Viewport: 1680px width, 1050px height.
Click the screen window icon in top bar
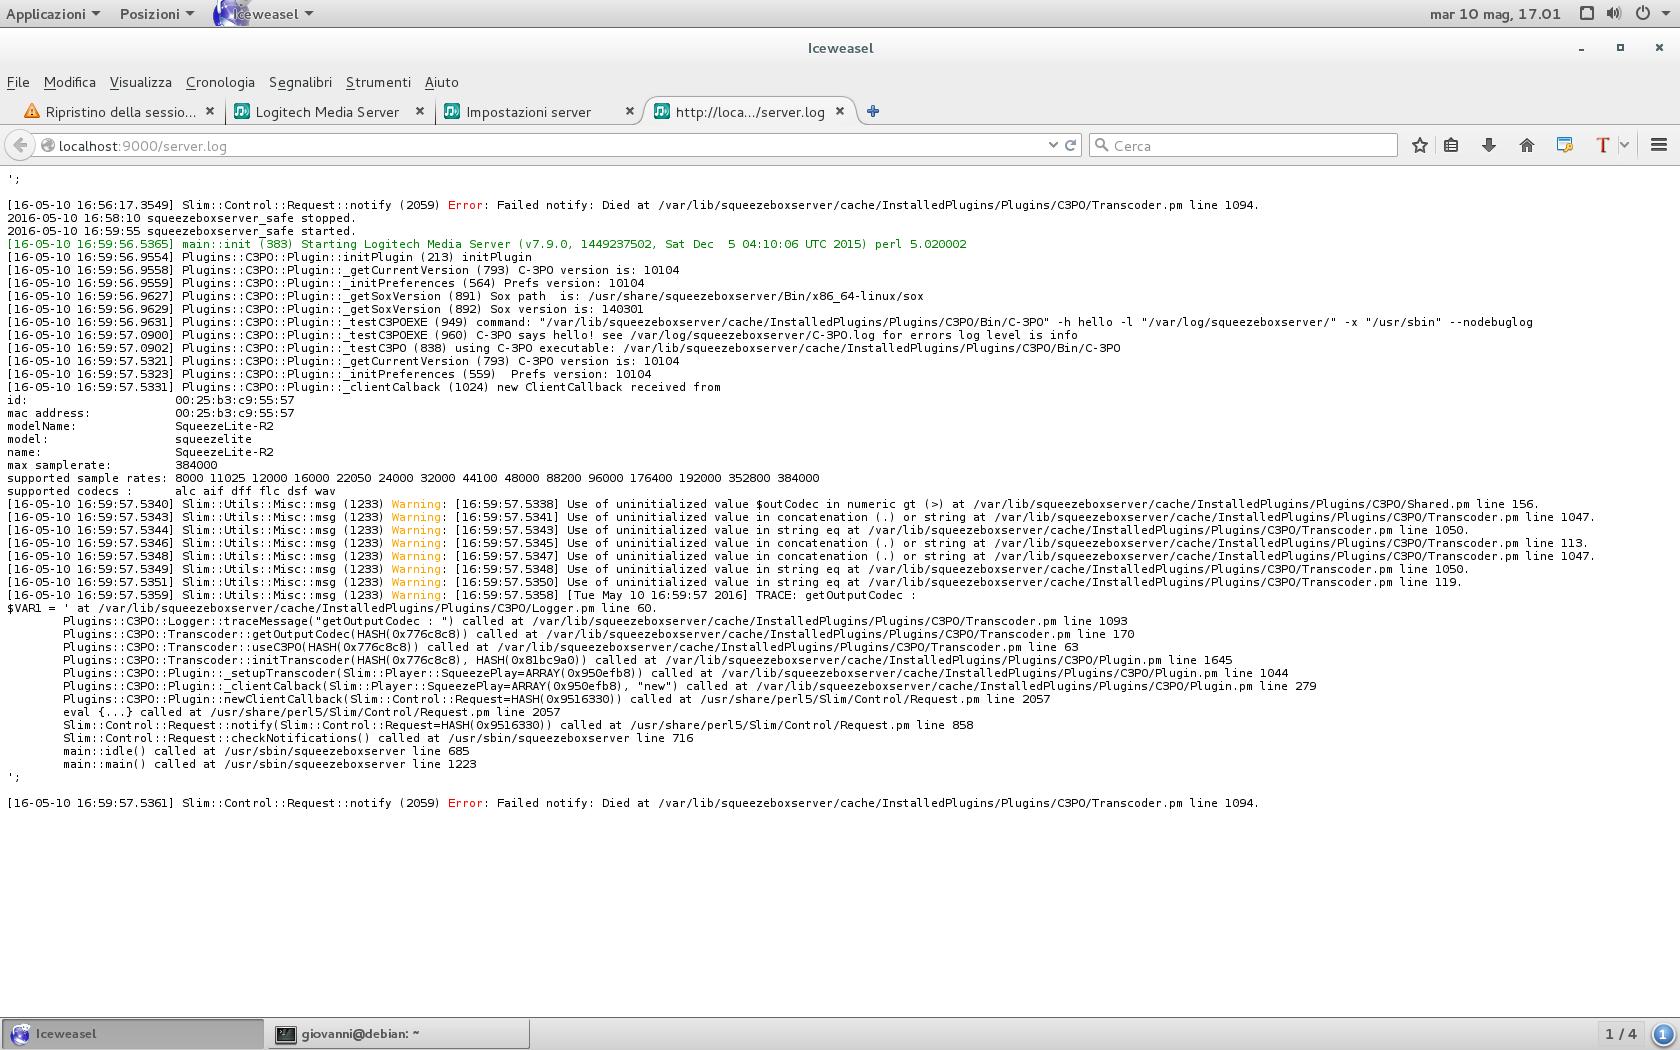[x=1586, y=13]
